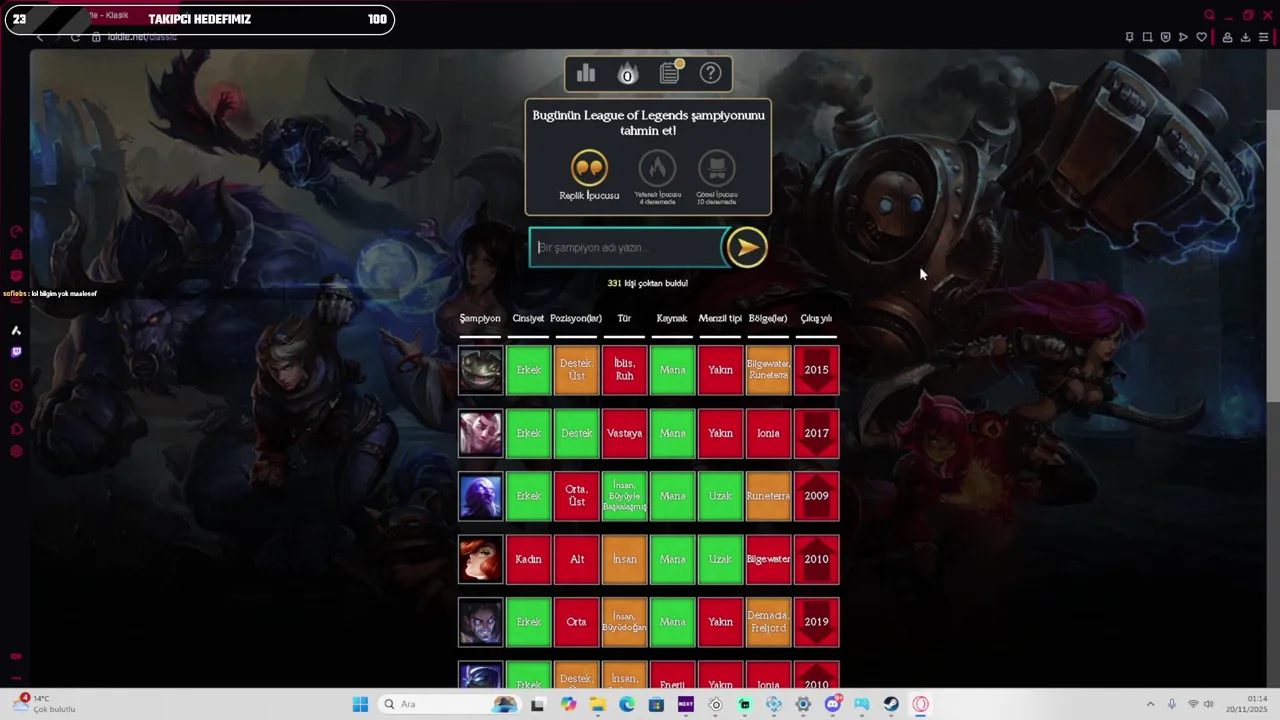Click the 2009 release year cell

816,496
